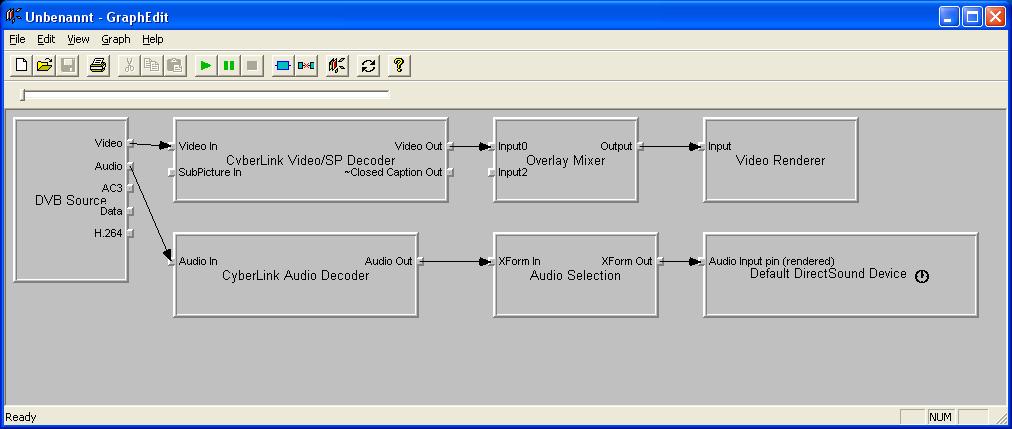Open the View menu
The width and height of the screenshot is (1012, 429).
click(x=78, y=39)
